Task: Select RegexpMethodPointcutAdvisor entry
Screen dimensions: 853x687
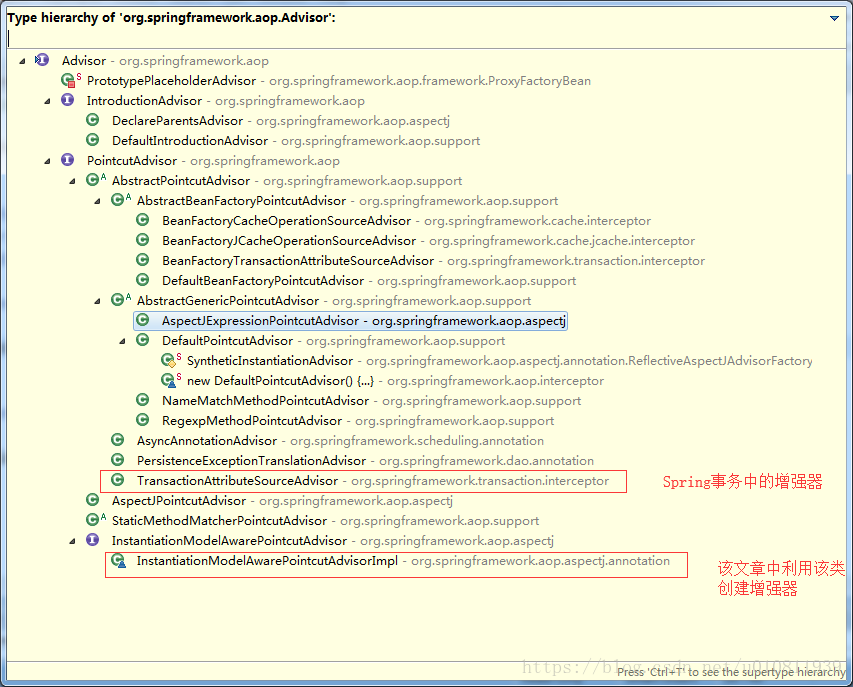Action: 358,421
